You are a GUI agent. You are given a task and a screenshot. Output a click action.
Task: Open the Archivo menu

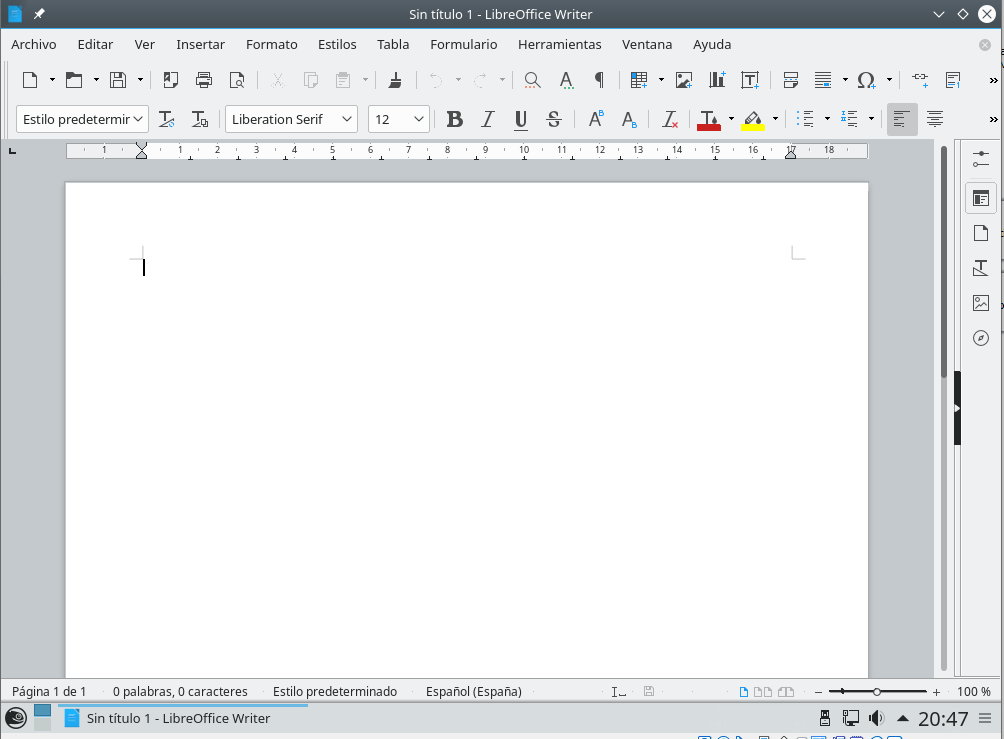pyautogui.click(x=34, y=44)
